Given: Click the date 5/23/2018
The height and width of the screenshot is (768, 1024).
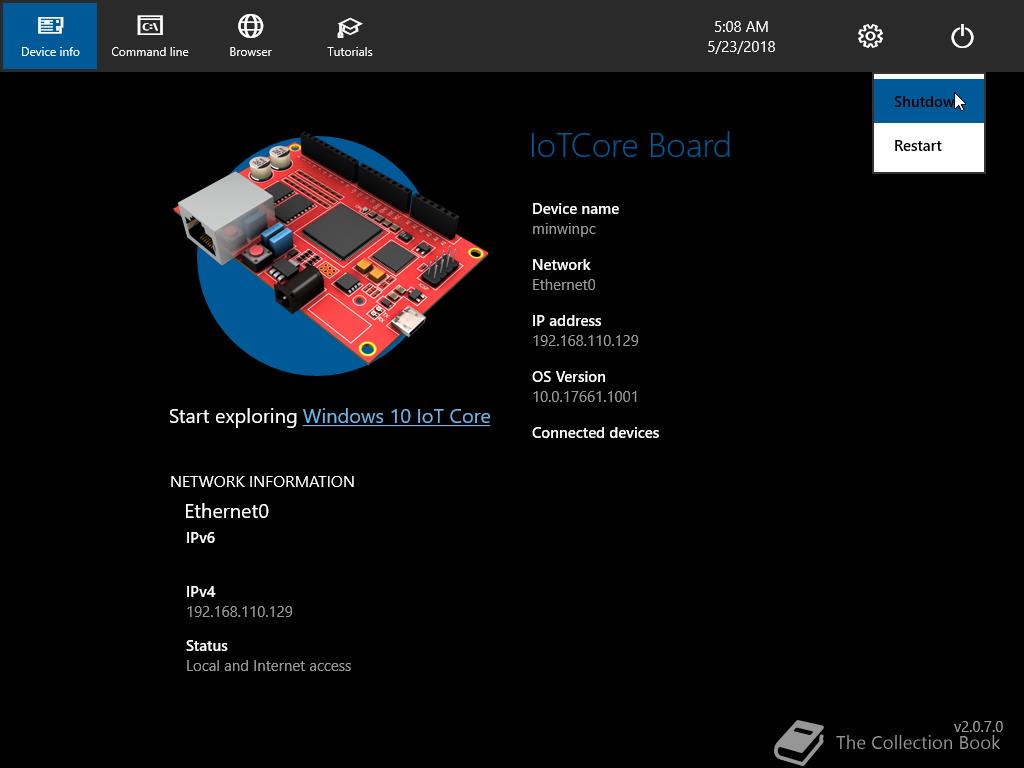Looking at the screenshot, I should coord(741,47).
